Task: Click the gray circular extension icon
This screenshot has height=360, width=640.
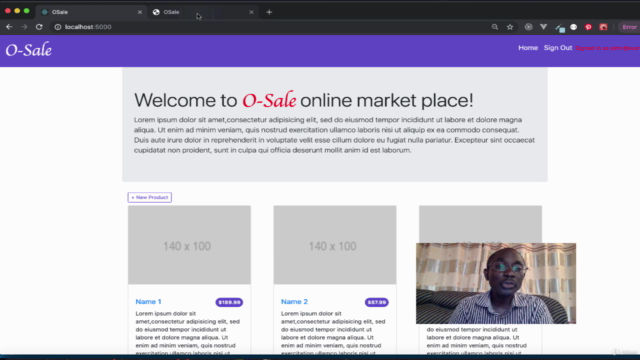Action: pyautogui.click(x=529, y=27)
